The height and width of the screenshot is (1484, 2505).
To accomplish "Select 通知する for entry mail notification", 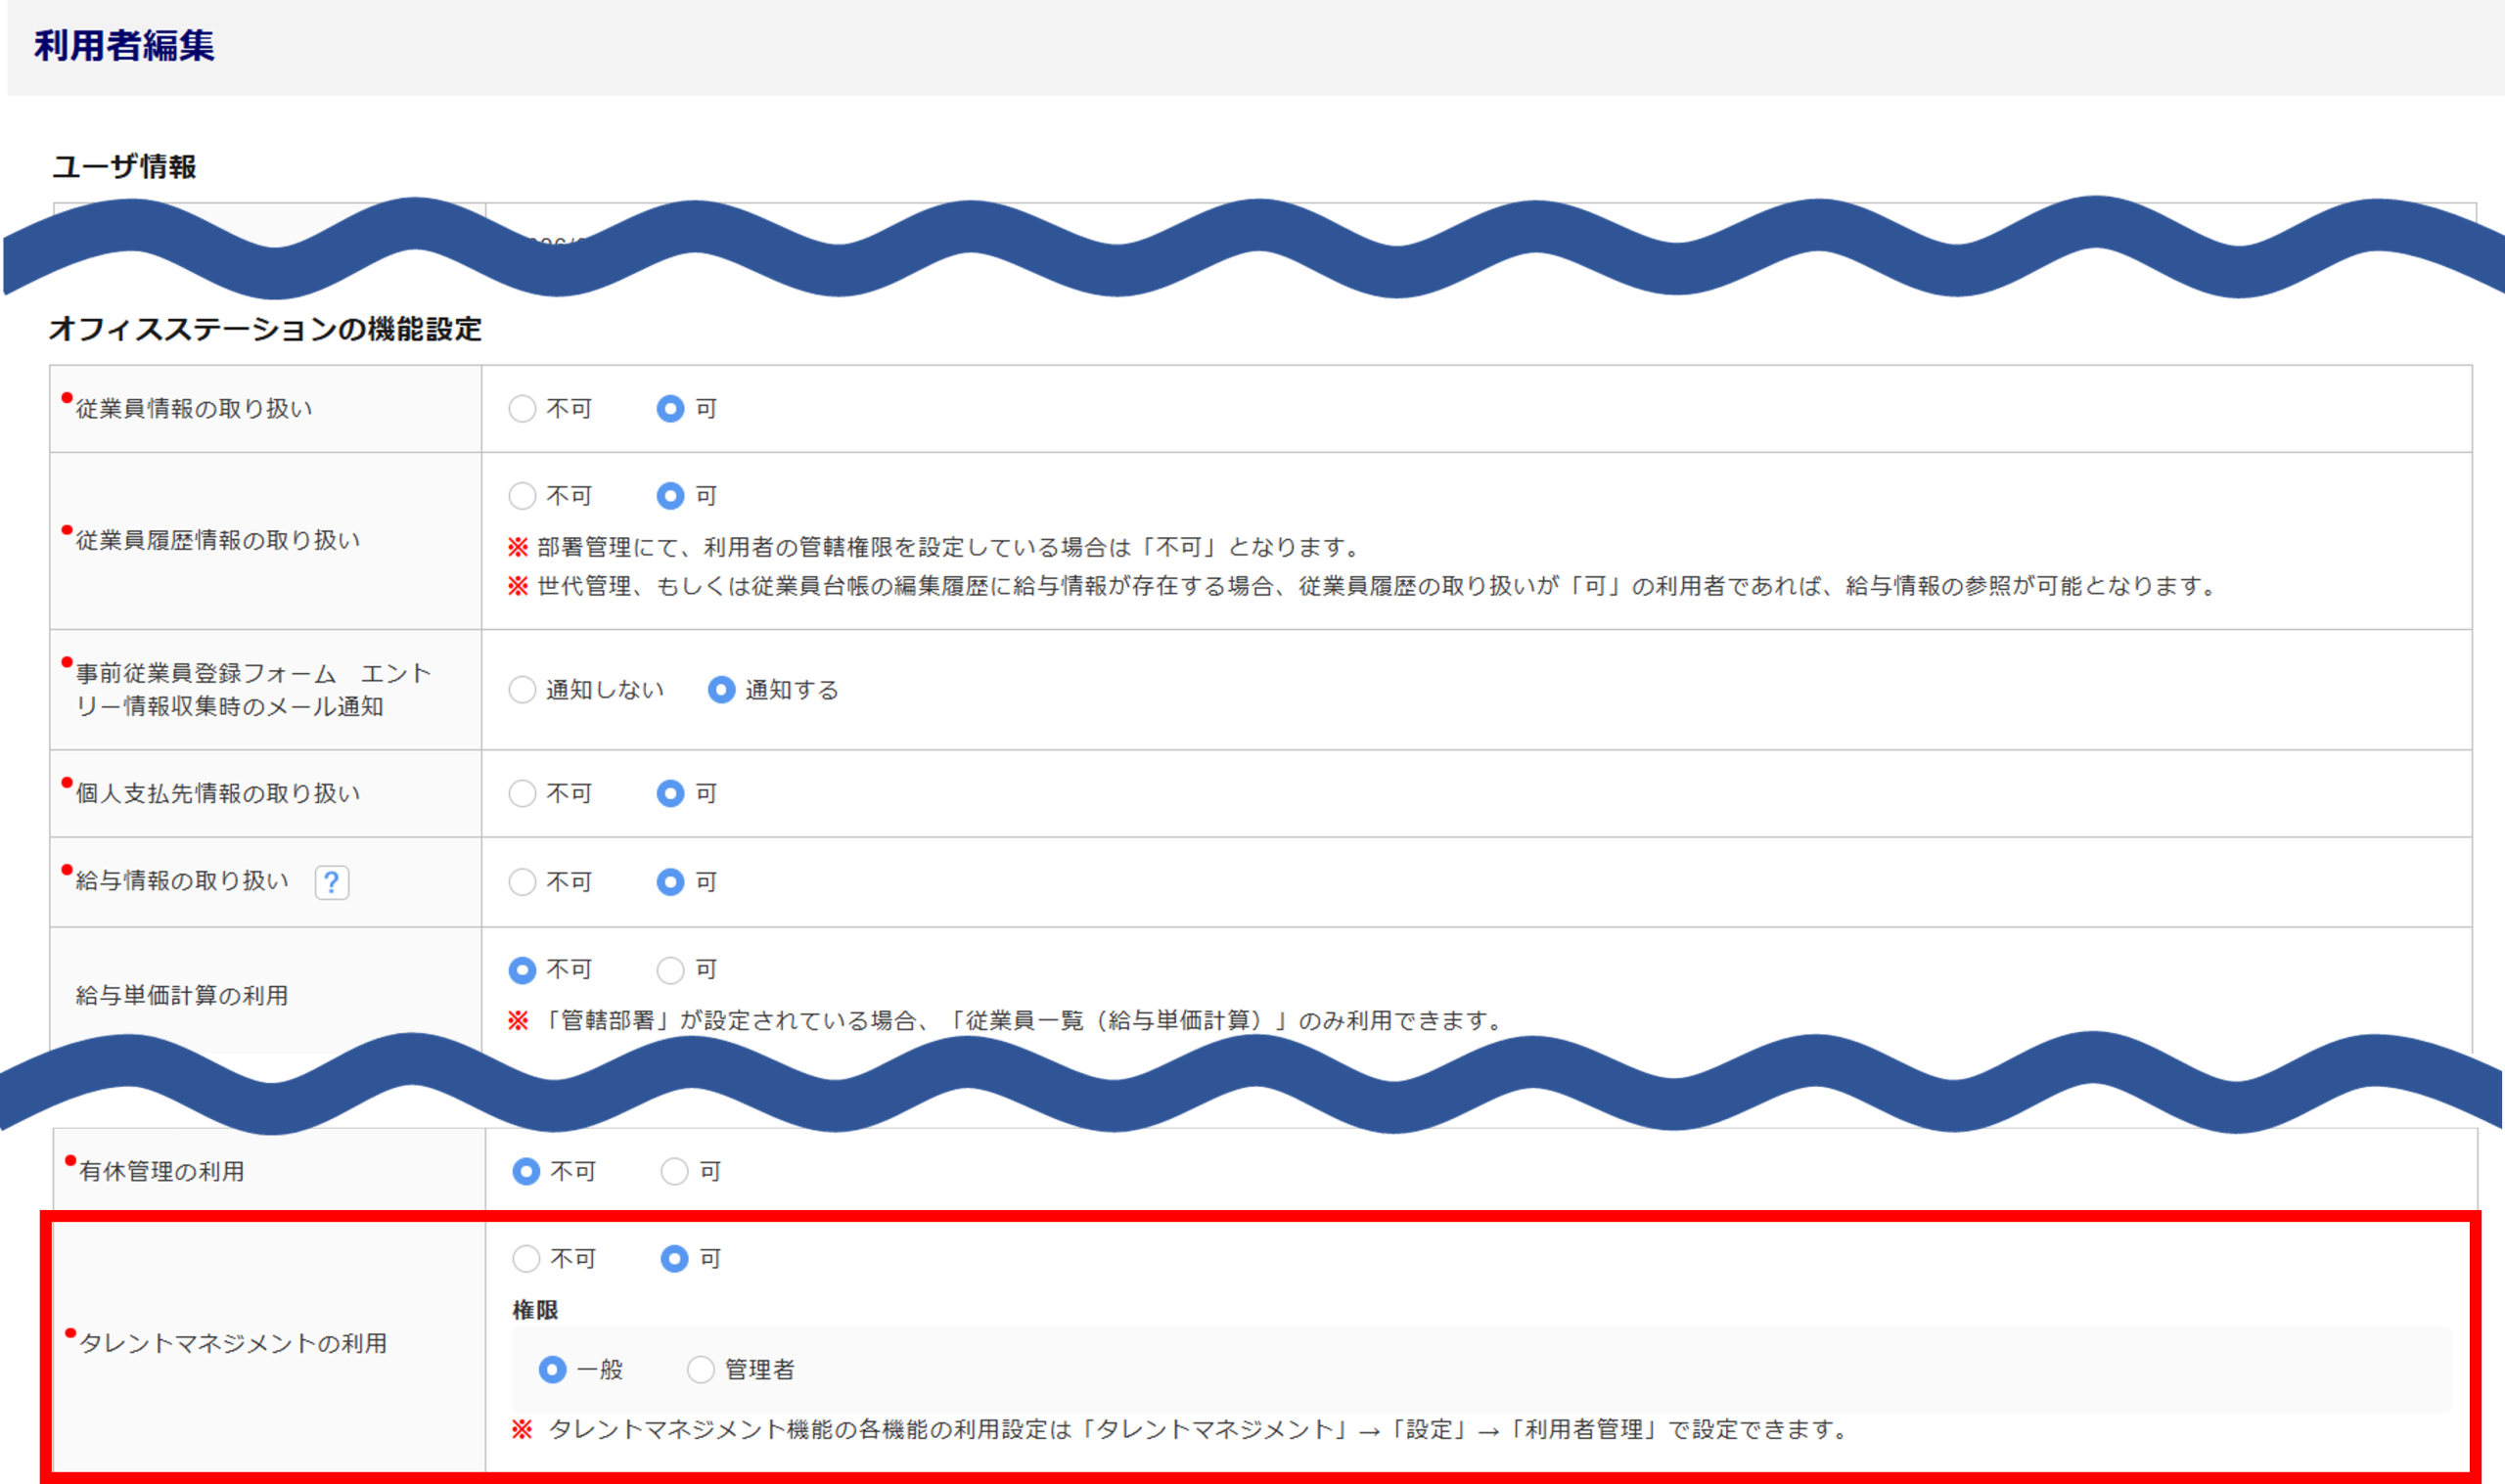I will pyautogui.click(x=721, y=690).
